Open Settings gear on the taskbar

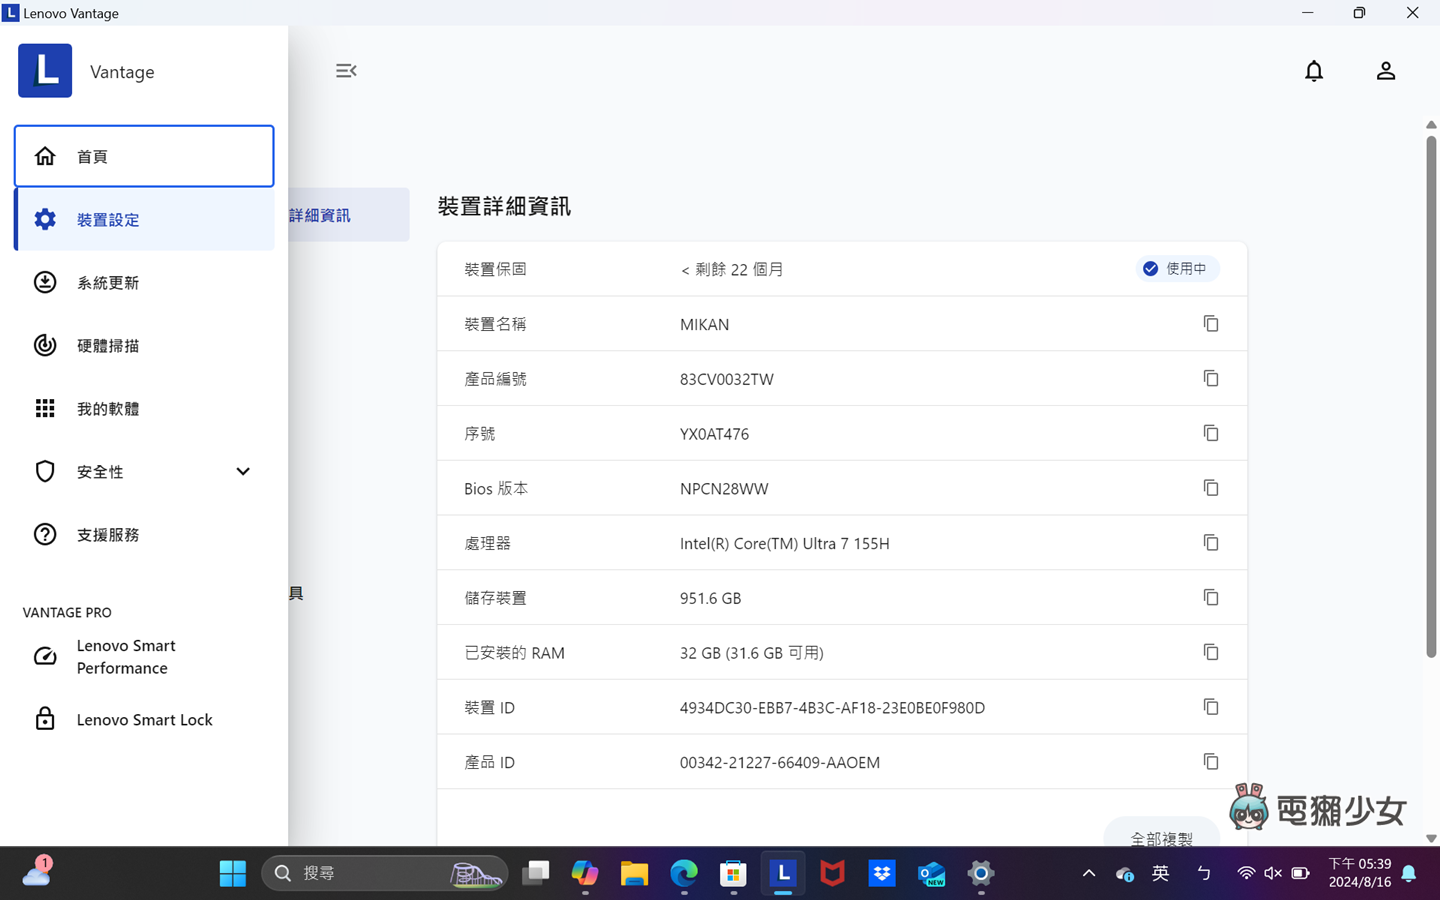[981, 873]
